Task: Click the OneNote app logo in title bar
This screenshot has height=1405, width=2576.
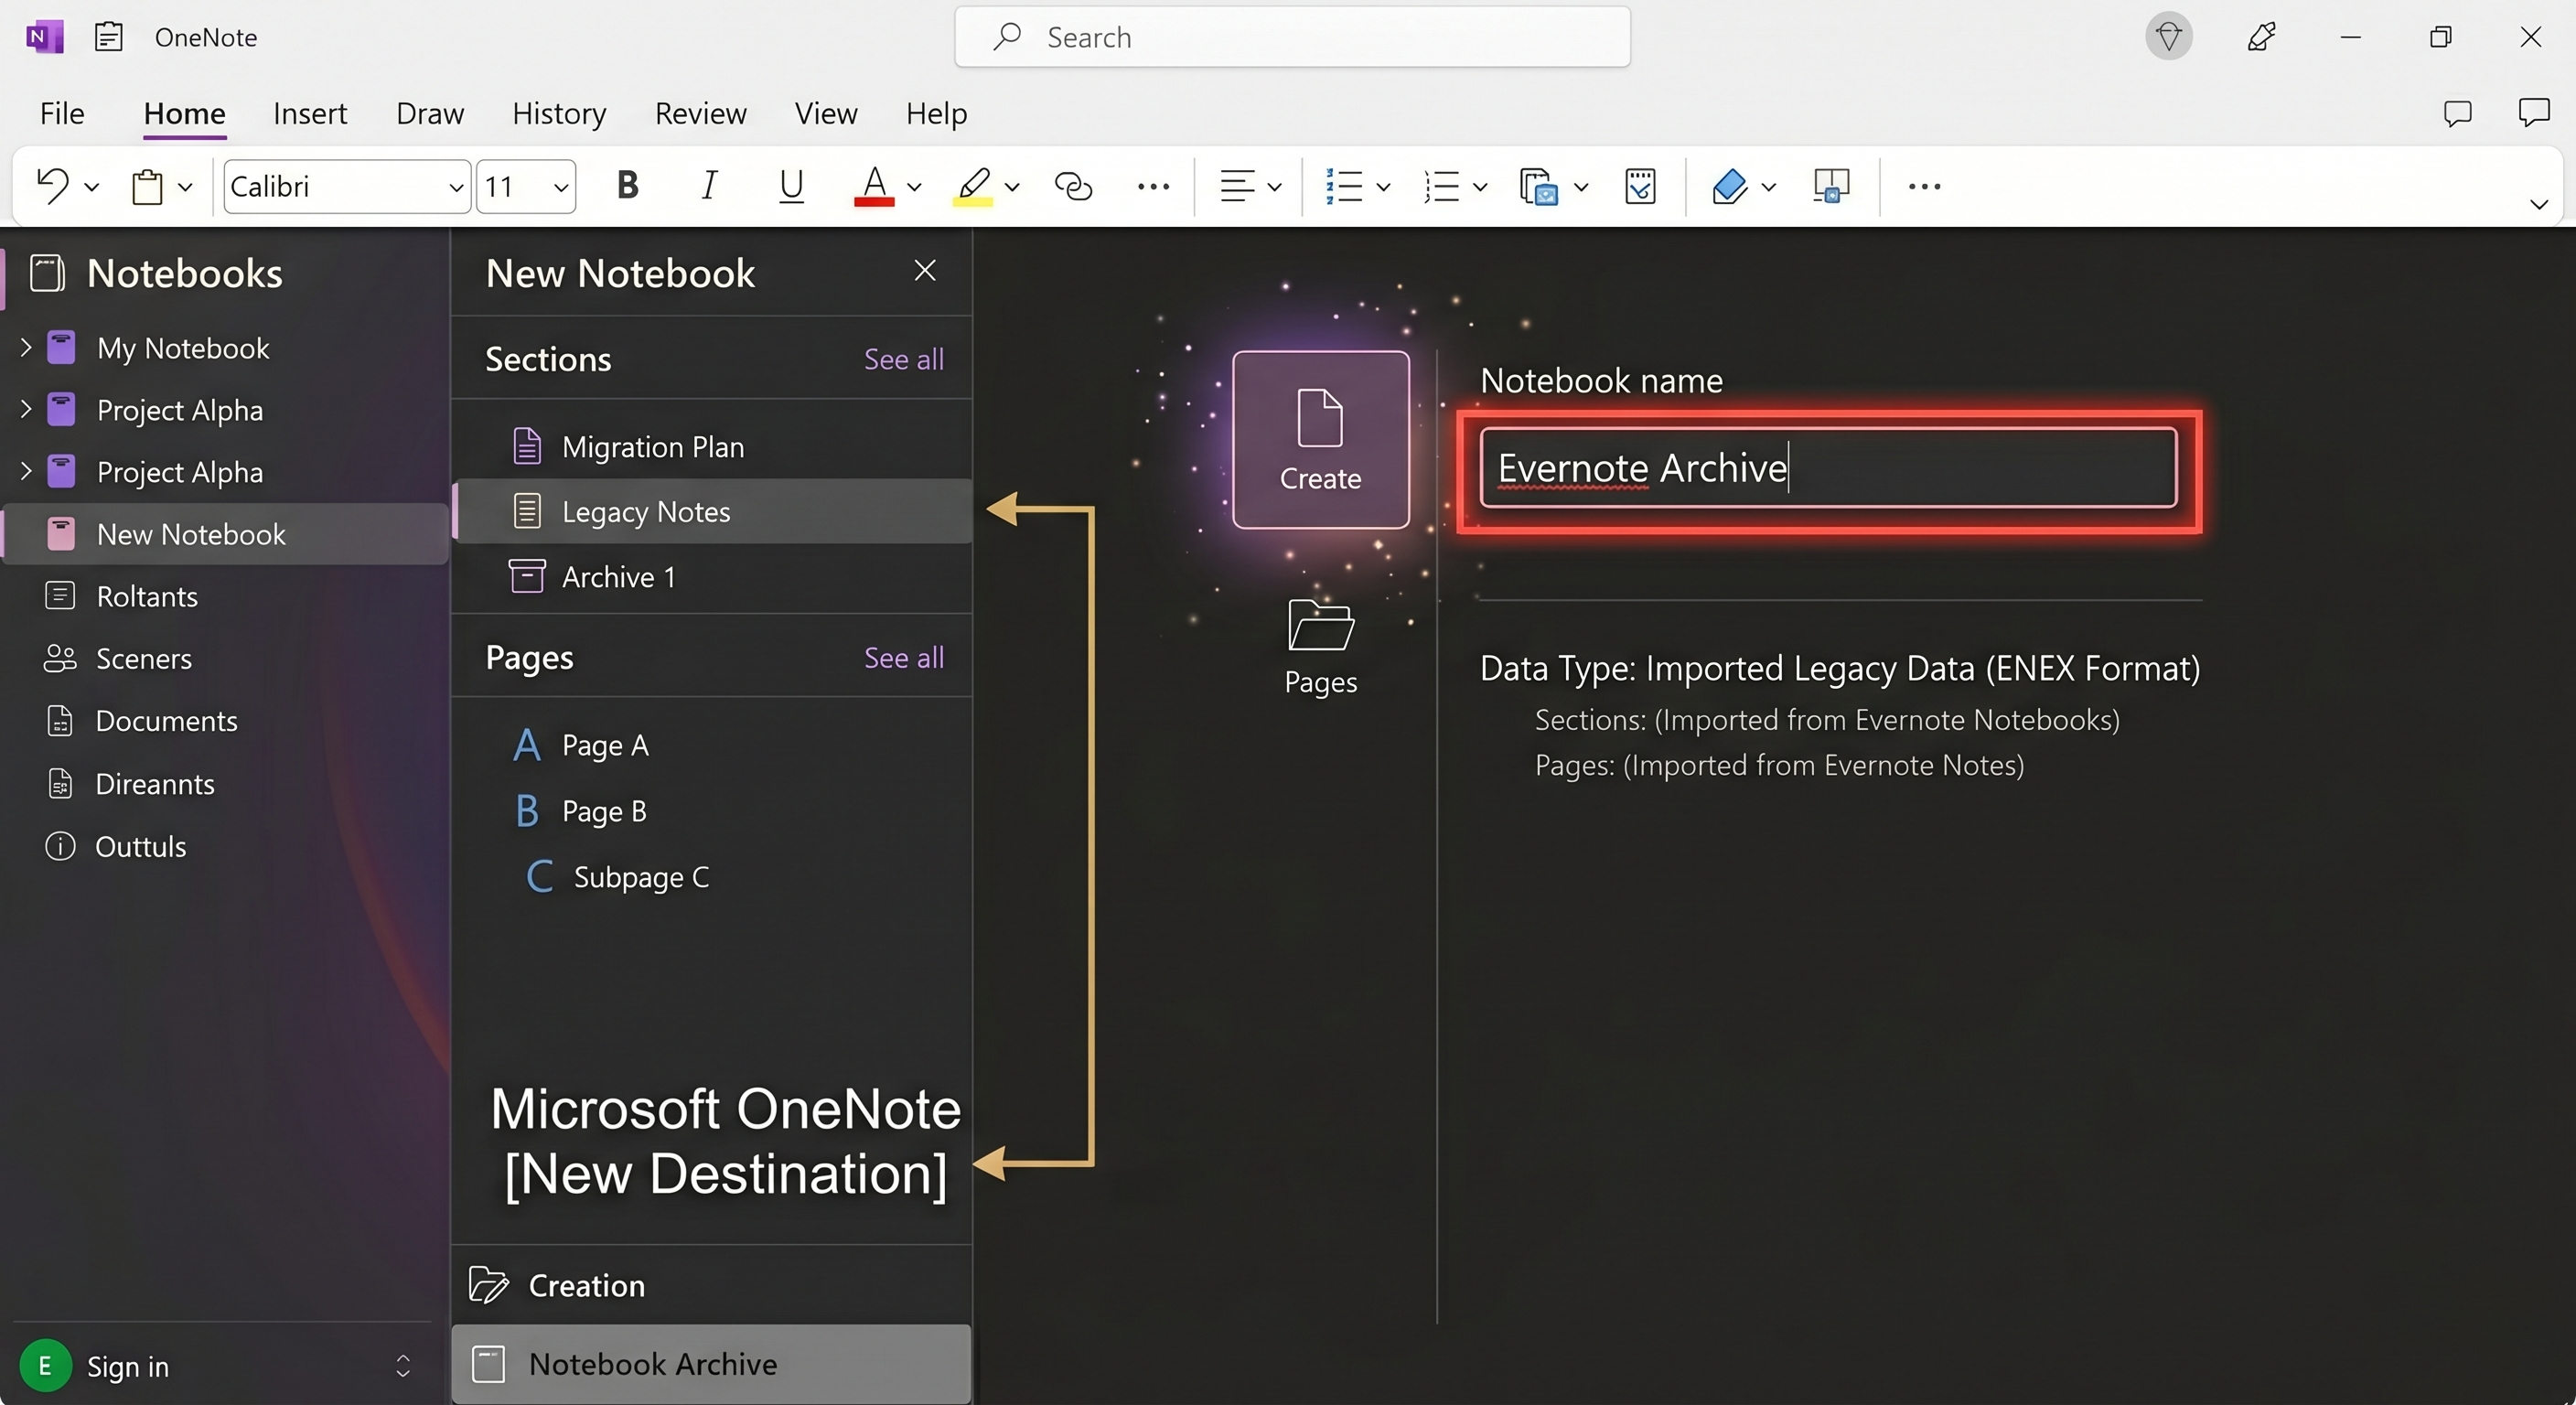Action: (x=44, y=37)
